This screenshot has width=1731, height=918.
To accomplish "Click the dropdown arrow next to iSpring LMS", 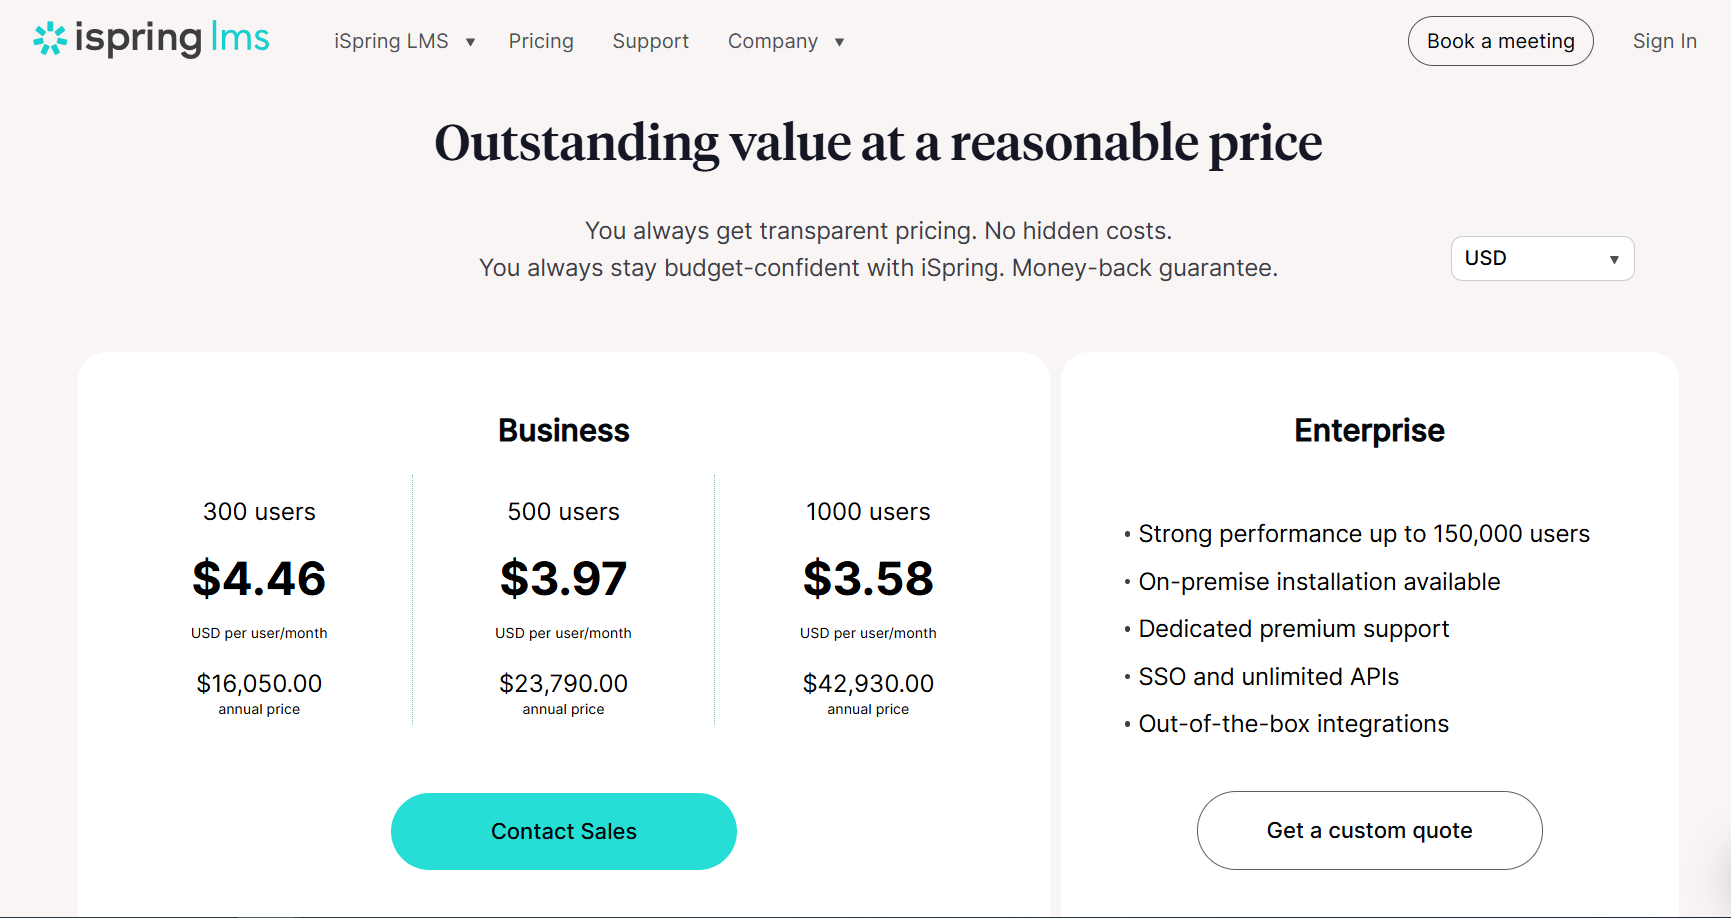I will [469, 42].
